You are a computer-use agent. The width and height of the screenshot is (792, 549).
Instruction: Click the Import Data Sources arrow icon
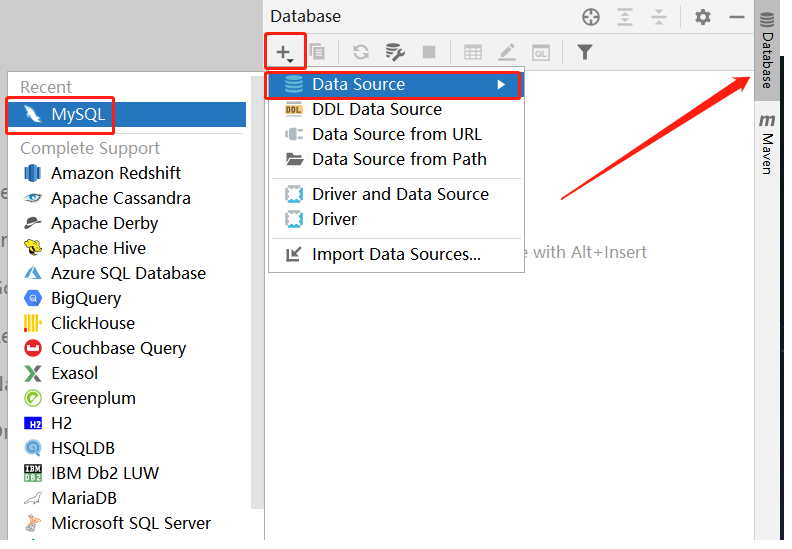tap(293, 255)
